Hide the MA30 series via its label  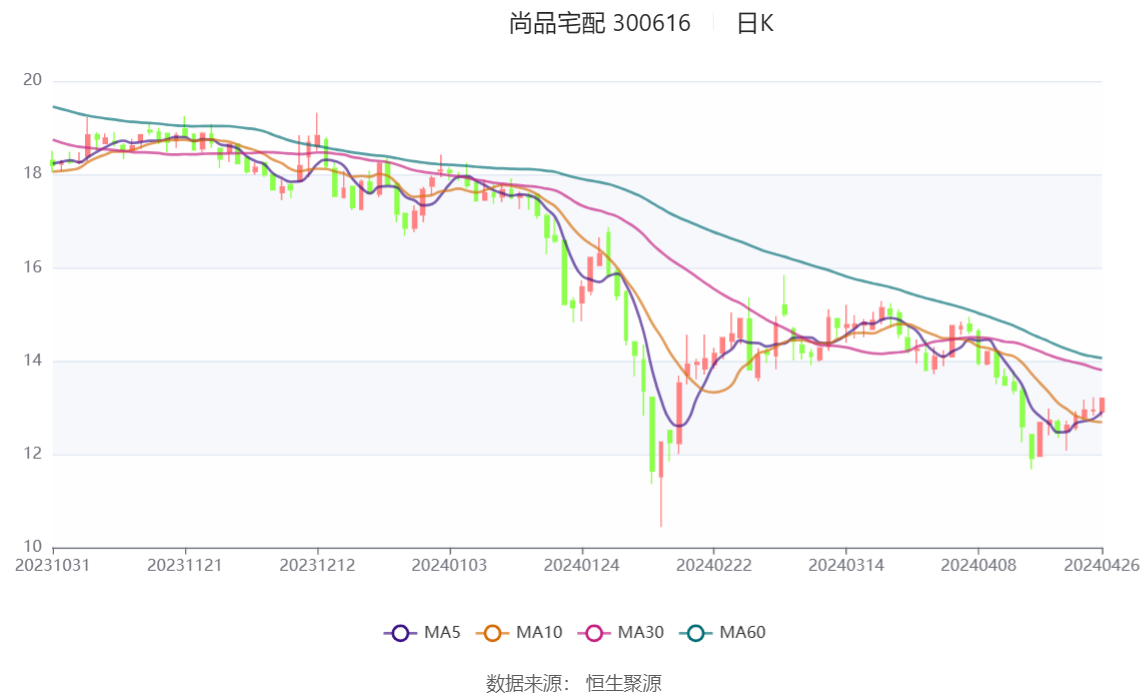[640, 633]
